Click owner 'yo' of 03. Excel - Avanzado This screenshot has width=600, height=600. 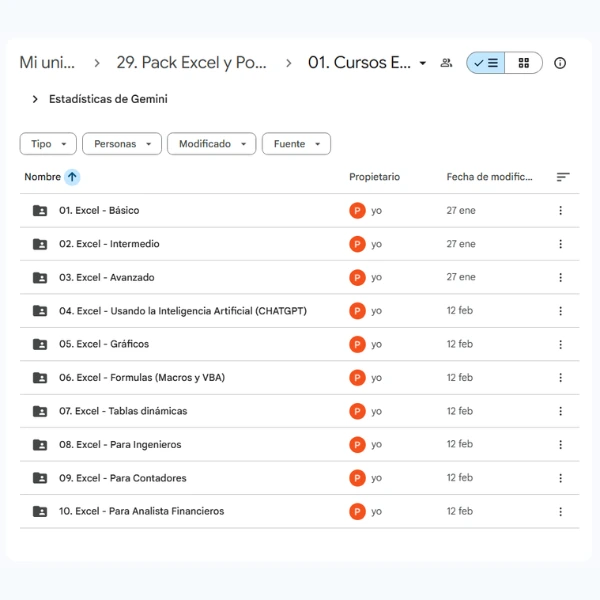(377, 277)
